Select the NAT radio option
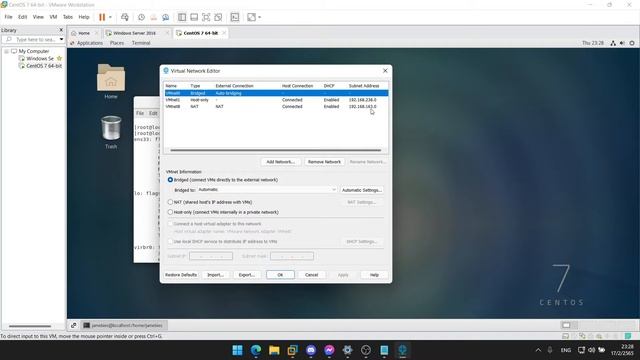640x360 pixels. pyautogui.click(x=170, y=202)
